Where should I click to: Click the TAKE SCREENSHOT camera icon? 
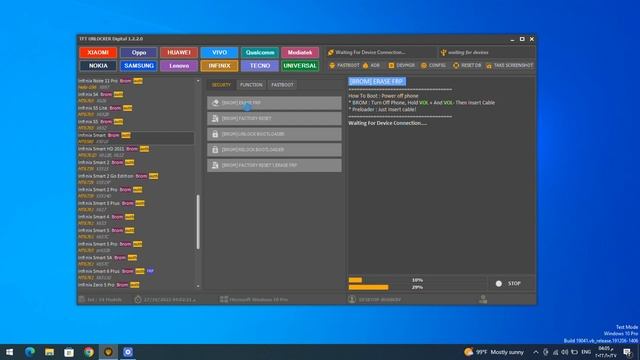point(489,65)
